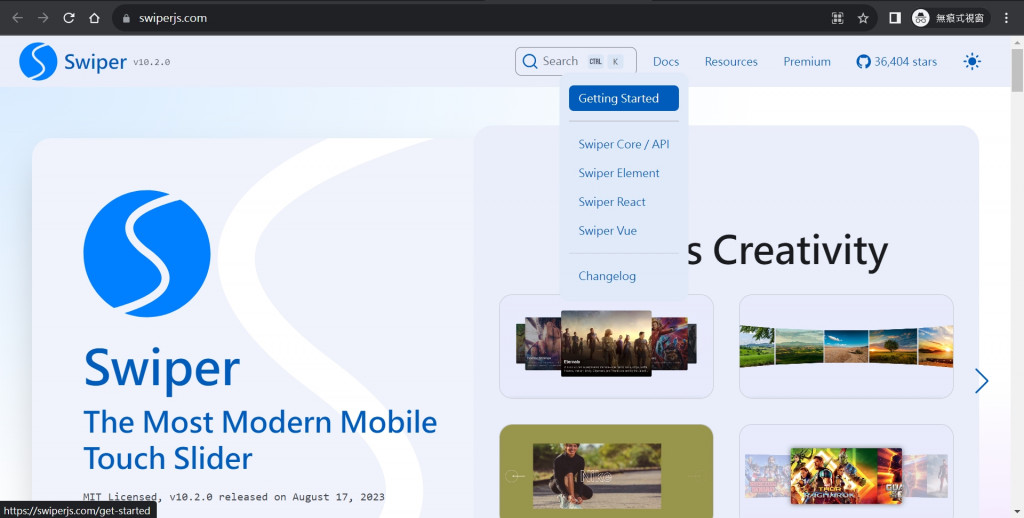Image resolution: width=1024 pixels, height=518 pixels.
Task: Advance demo carousel with right chevron
Action: (981, 381)
